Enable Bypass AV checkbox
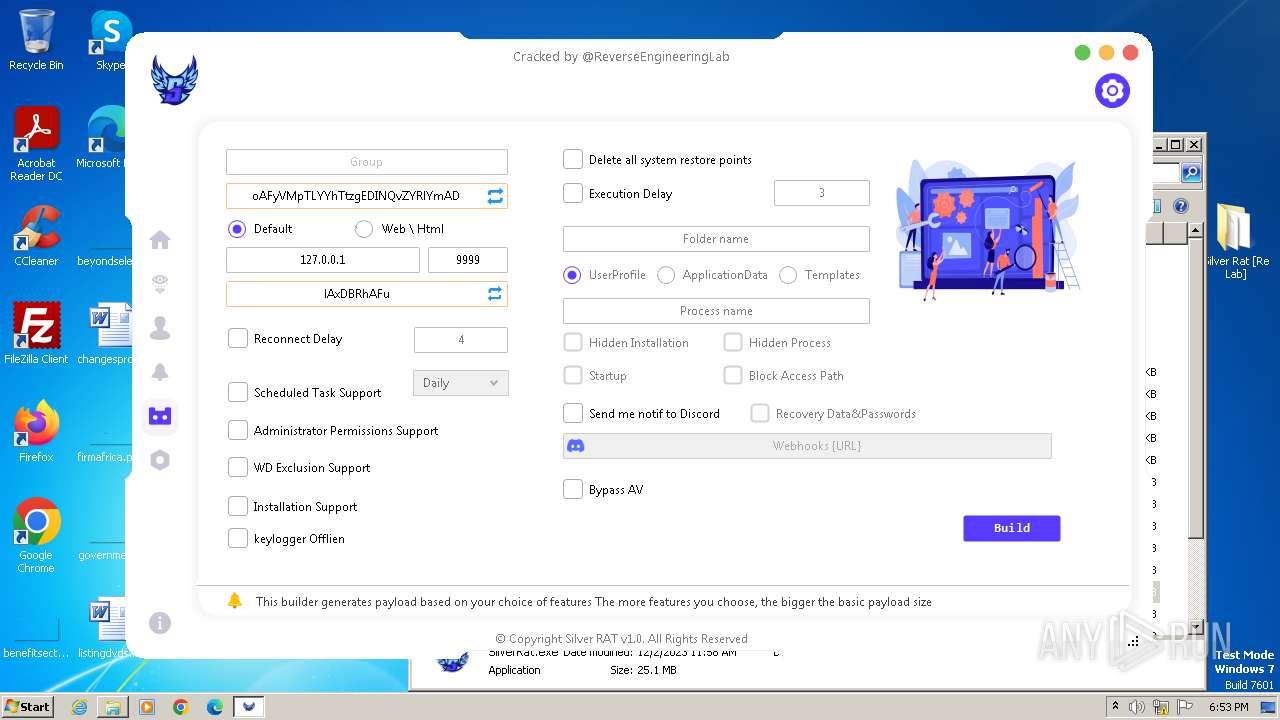Image resolution: width=1280 pixels, height=720 pixels. click(573, 489)
